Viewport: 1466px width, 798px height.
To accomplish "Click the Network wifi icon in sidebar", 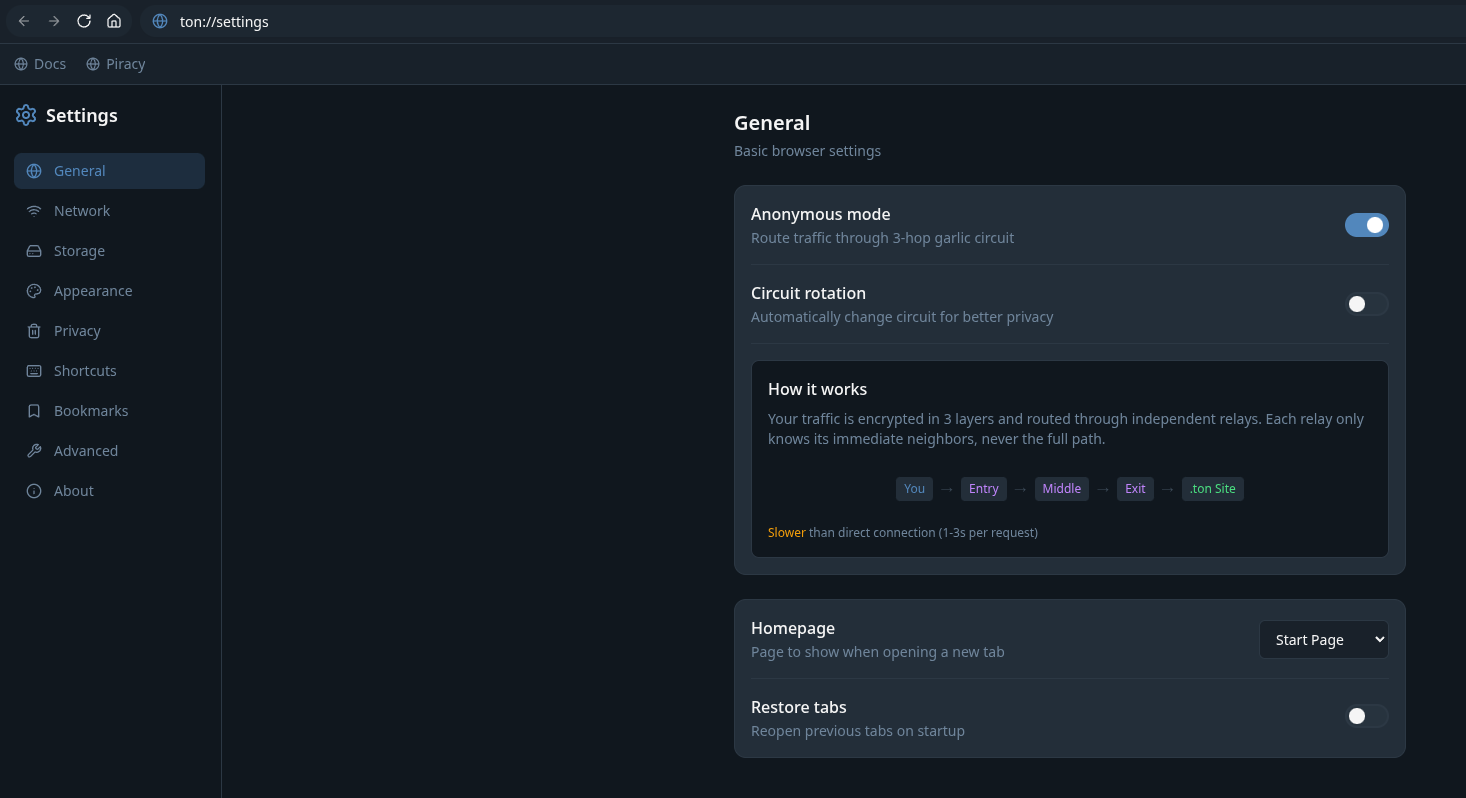I will click(x=34, y=211).
